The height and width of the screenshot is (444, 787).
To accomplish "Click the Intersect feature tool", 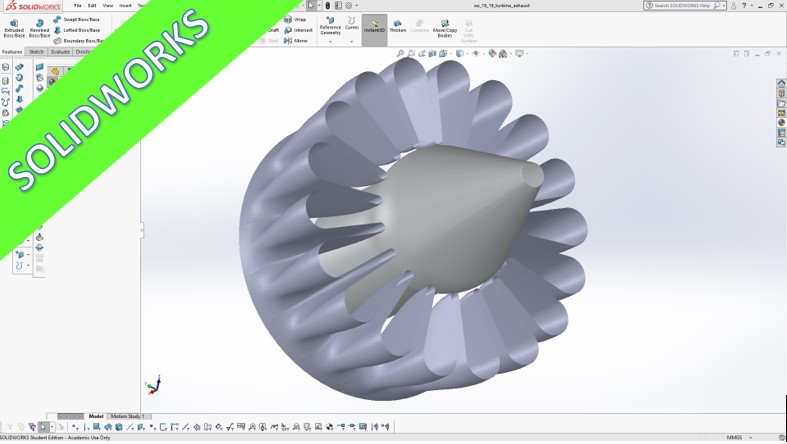I will [x=298, y=30].
